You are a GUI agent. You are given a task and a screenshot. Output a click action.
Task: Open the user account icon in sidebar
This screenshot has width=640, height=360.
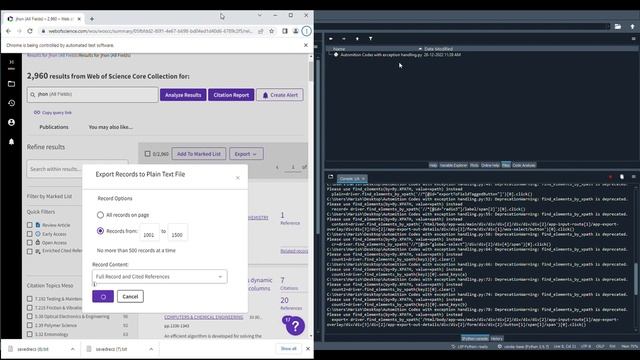11,122
